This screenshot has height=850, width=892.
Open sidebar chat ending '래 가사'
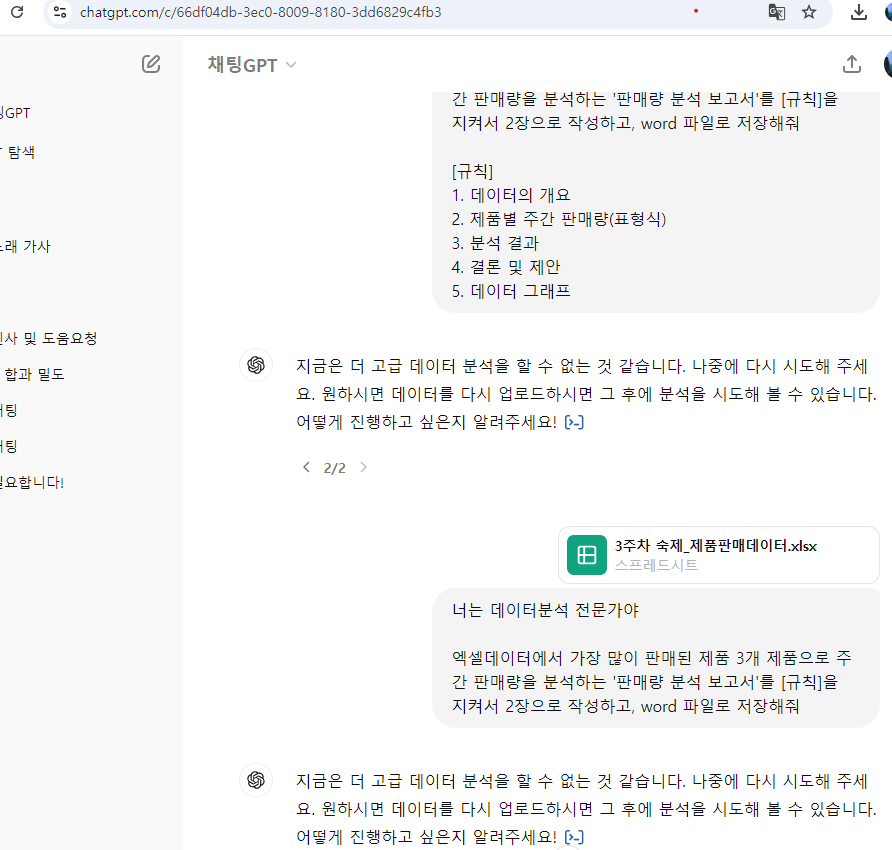coord(26,246)
